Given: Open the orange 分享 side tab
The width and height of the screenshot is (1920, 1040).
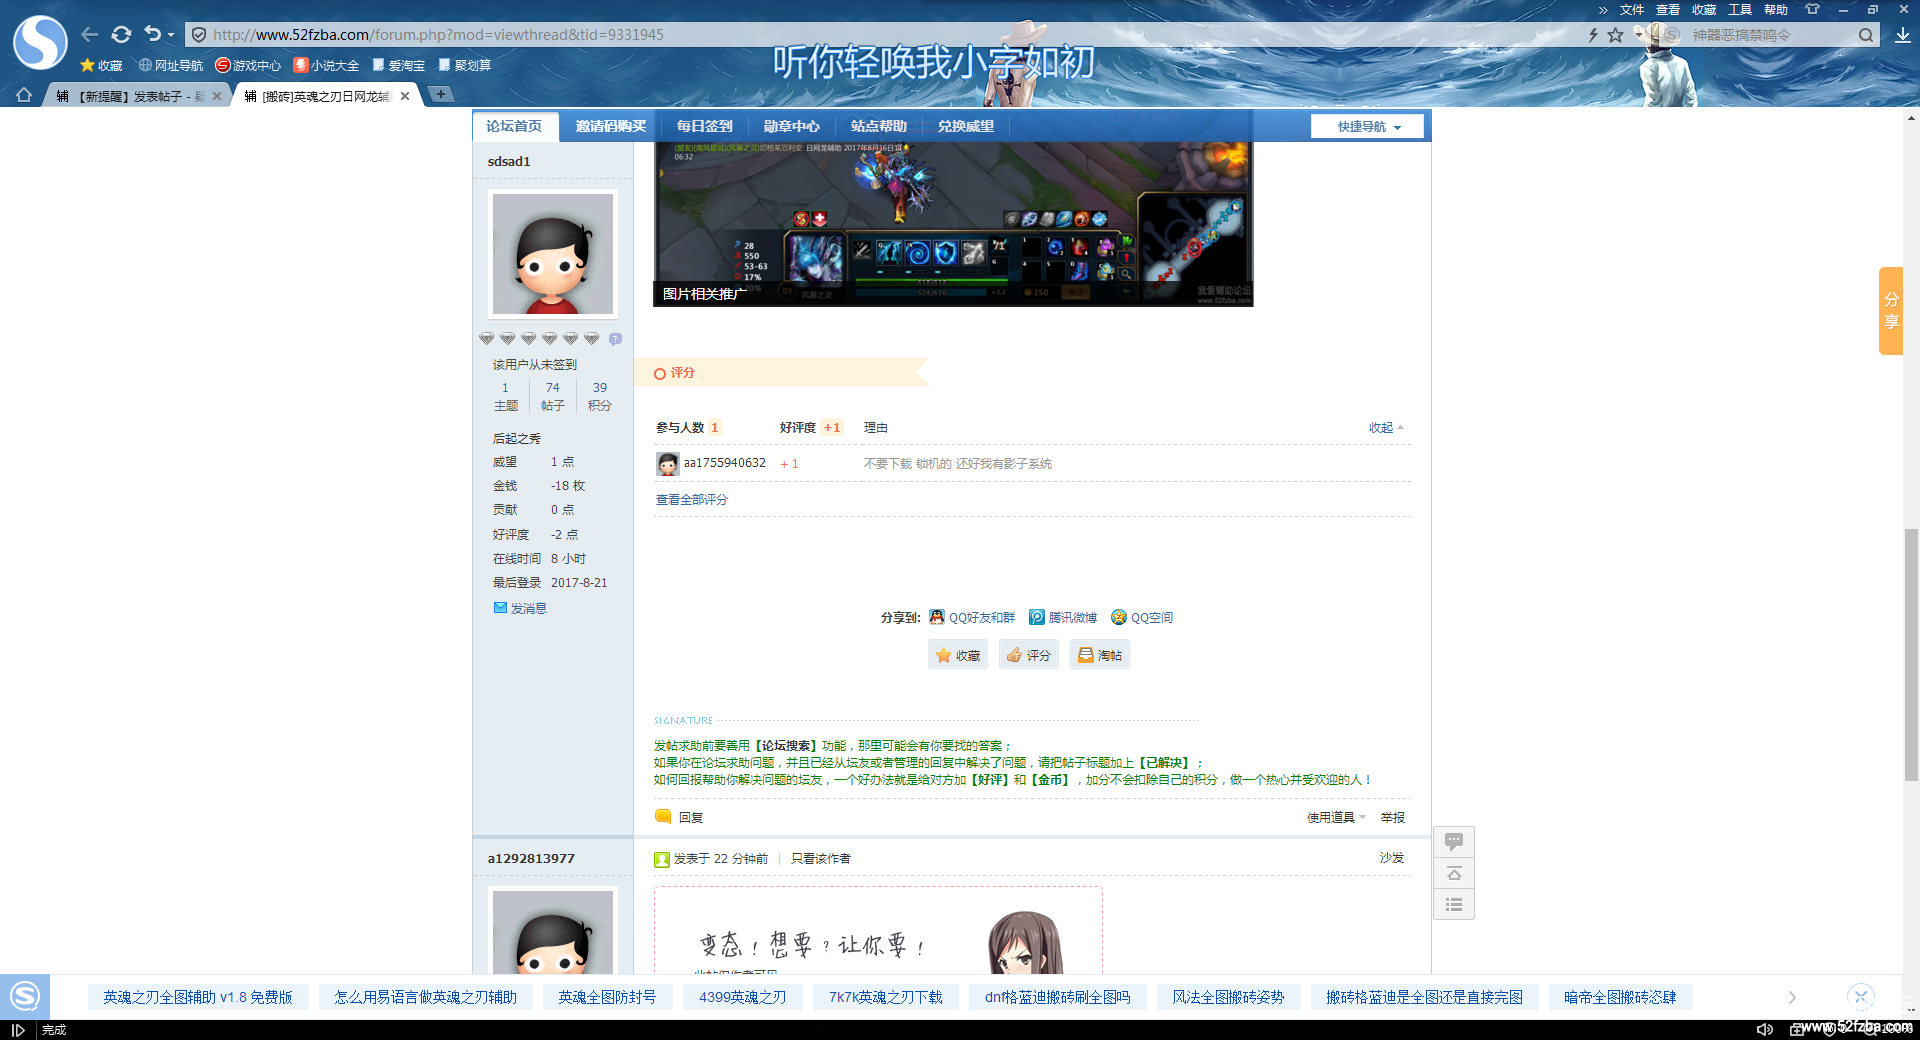Looking at the screenshot, I should tap(1890, 310).
